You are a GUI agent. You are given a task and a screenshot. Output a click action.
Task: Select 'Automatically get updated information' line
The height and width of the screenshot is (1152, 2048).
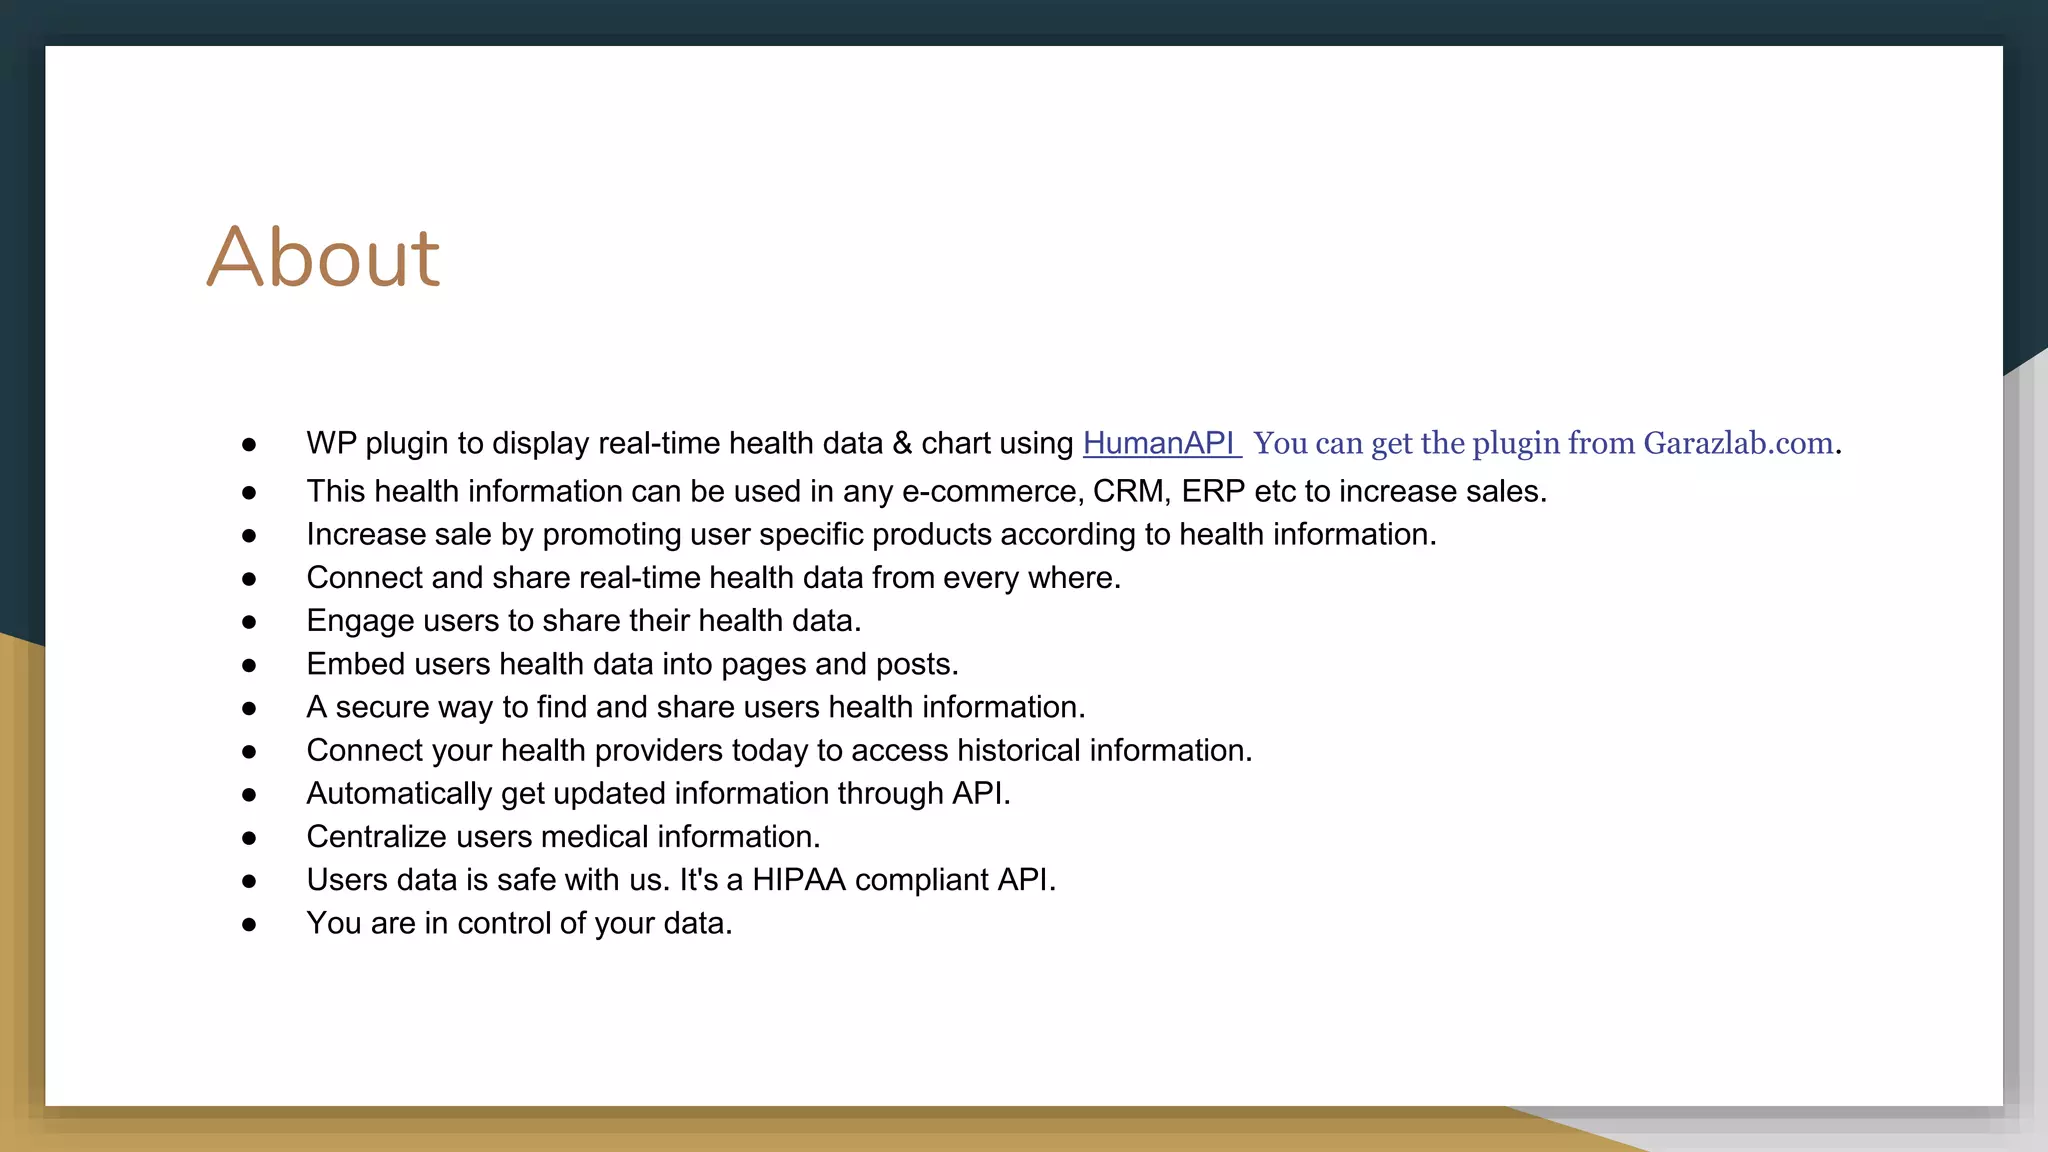pyautogui.click(x=658, y=793)
